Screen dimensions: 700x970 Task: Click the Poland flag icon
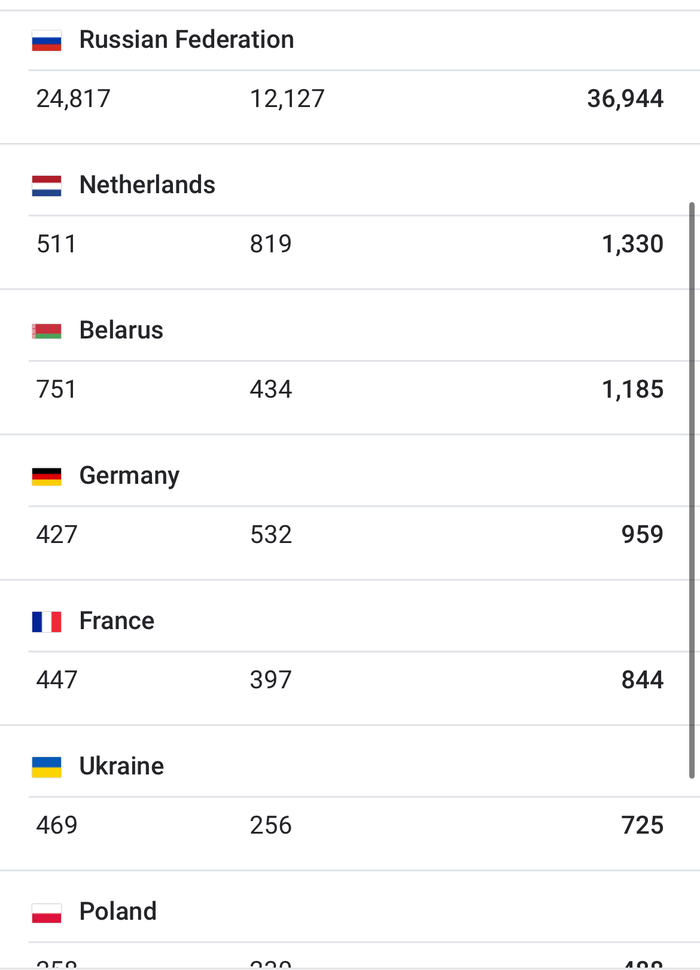46,912
